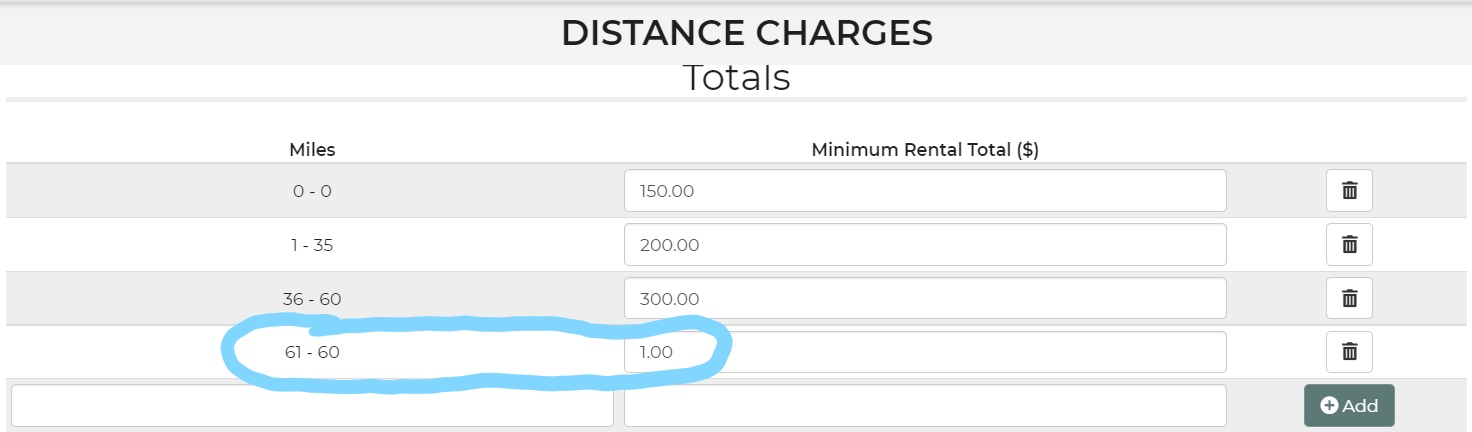Click the DISTANCE CHARGES heading
This screenshot has width=1472, height=432.
(x=746, y=33)
